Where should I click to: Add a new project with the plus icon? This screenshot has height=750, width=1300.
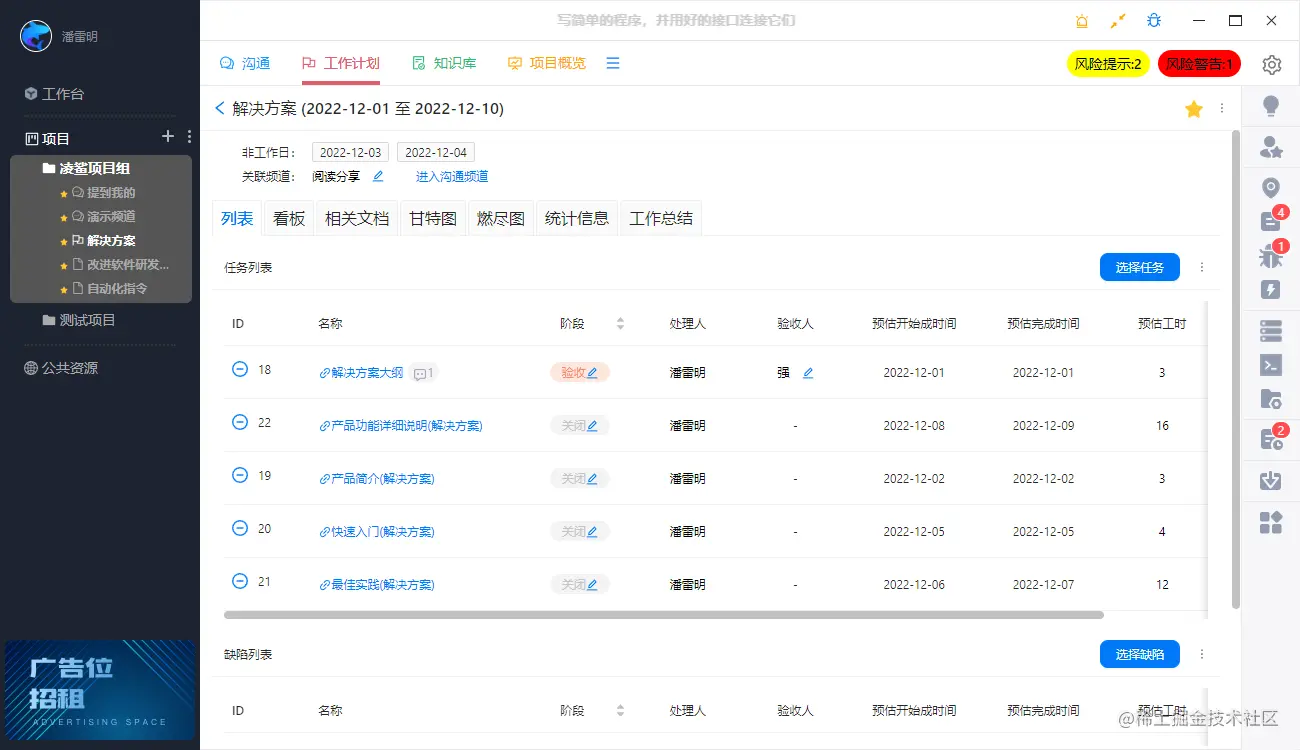click(168, 137)
